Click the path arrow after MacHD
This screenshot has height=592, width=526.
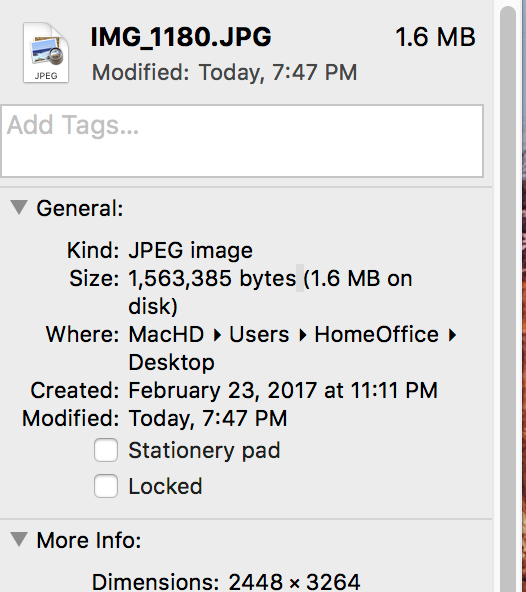click(217, 335)
